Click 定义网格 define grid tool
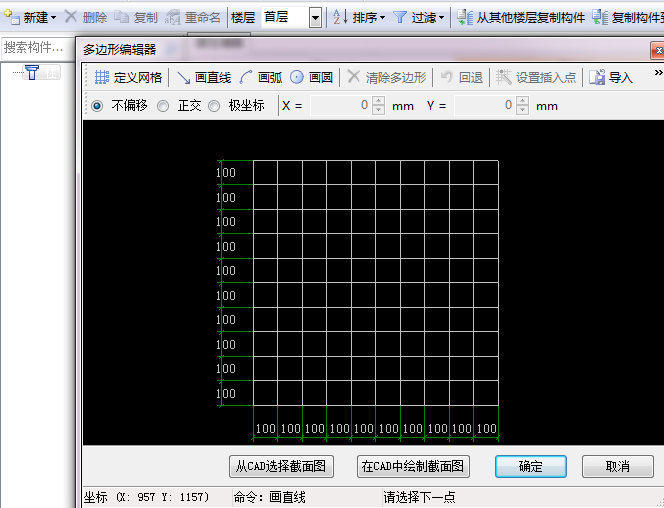 [128, 77]
